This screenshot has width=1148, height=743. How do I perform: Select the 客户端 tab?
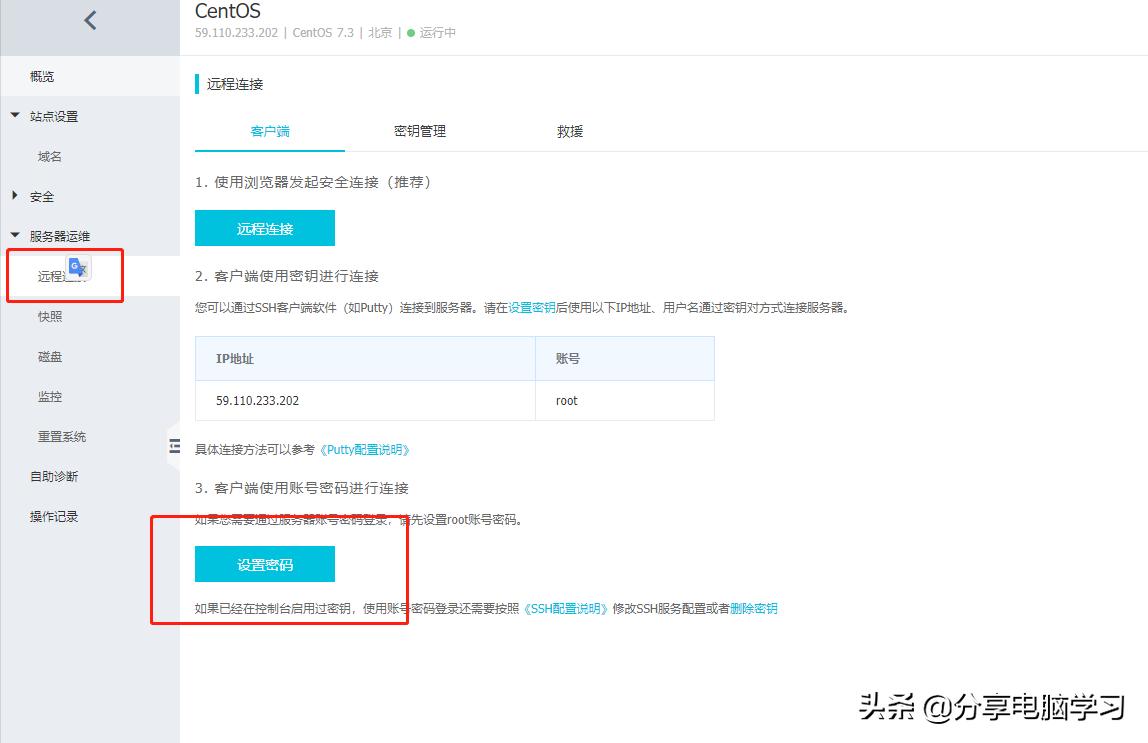[269, 130]
